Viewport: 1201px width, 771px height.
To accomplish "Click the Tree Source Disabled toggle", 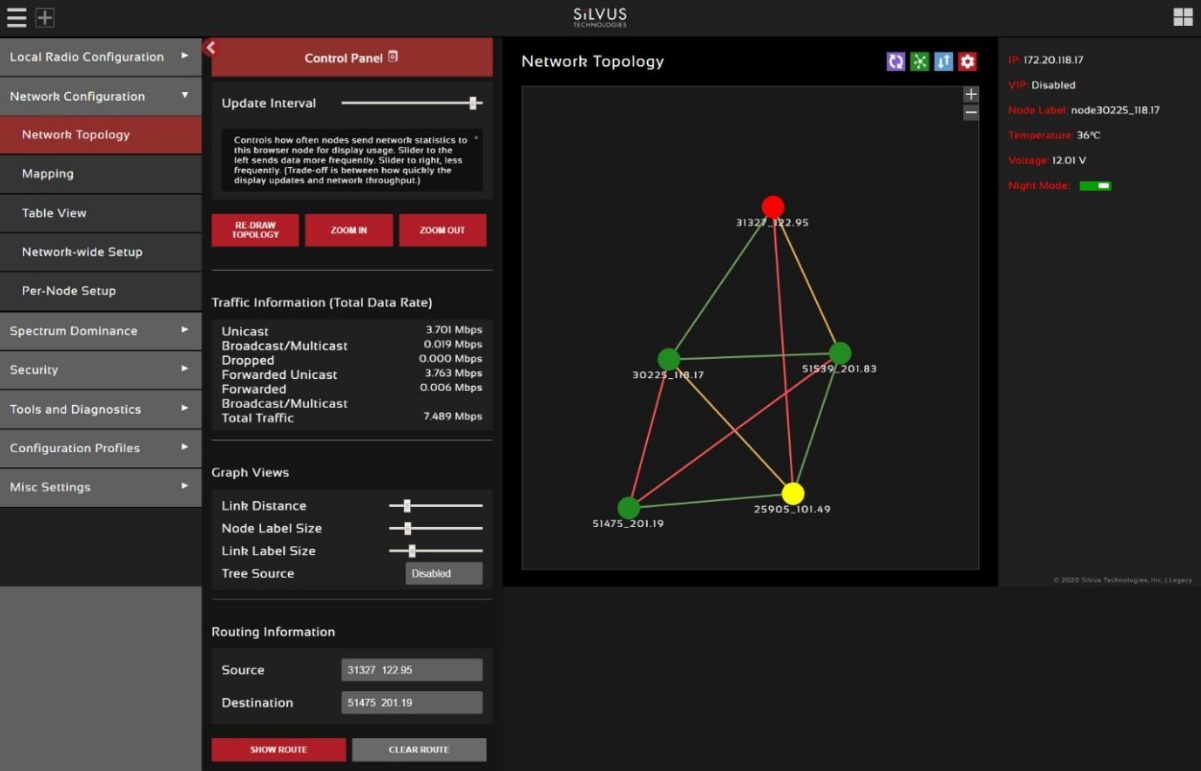I will click(443, 573).
